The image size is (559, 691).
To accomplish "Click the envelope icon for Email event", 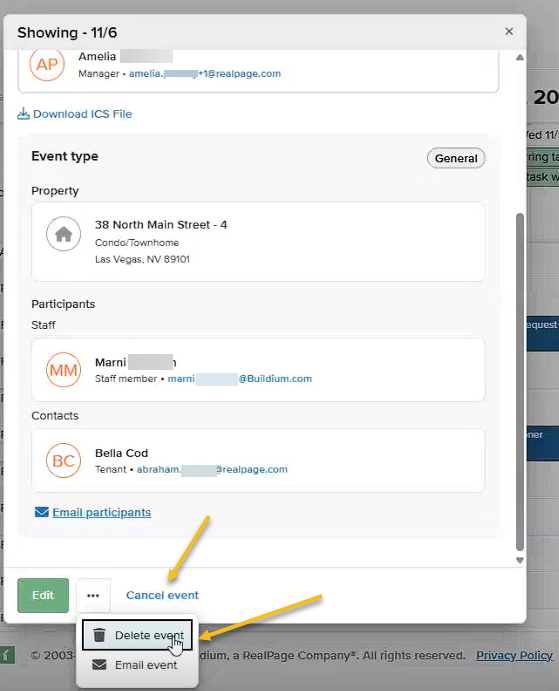I will pyautogui.click(x=100, y=665).
